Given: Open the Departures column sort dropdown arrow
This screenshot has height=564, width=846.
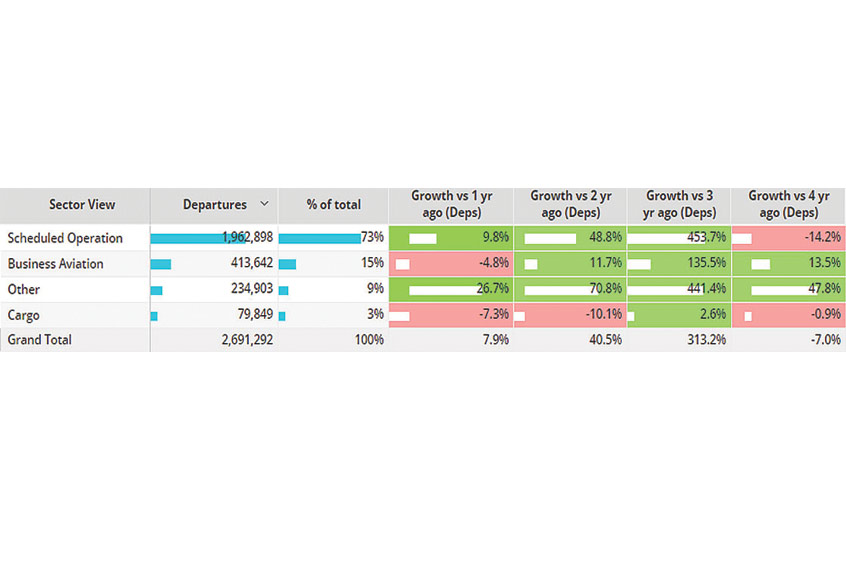Looking at the screenshot, I should [264, 204].
